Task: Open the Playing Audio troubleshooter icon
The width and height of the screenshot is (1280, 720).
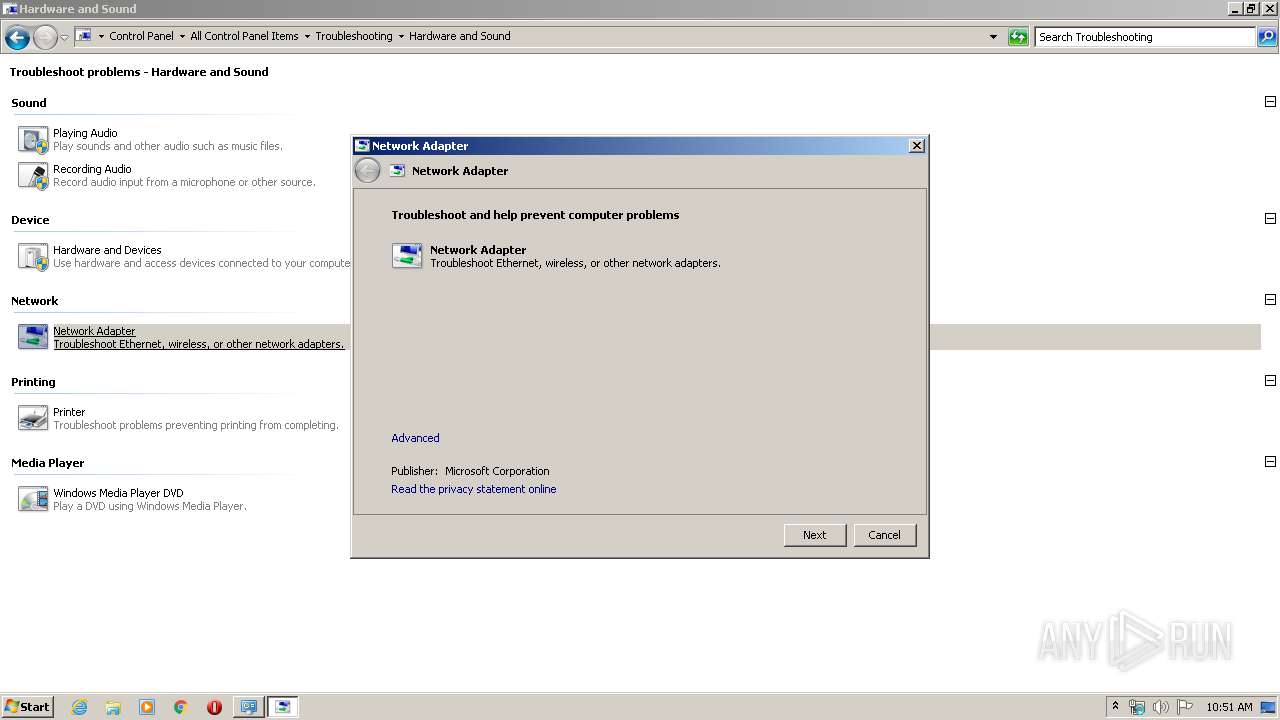Action: click(33, 139)
